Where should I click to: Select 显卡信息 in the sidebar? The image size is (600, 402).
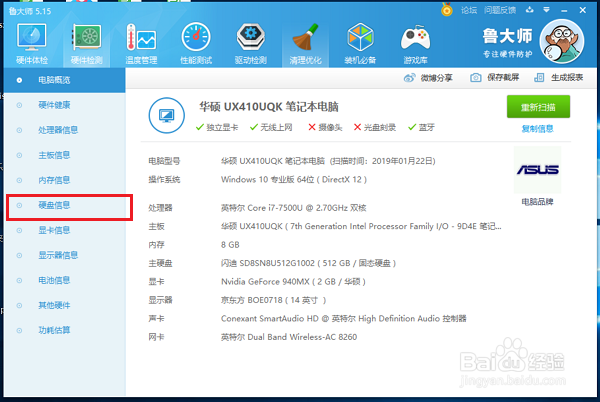(x=64, y=230)
